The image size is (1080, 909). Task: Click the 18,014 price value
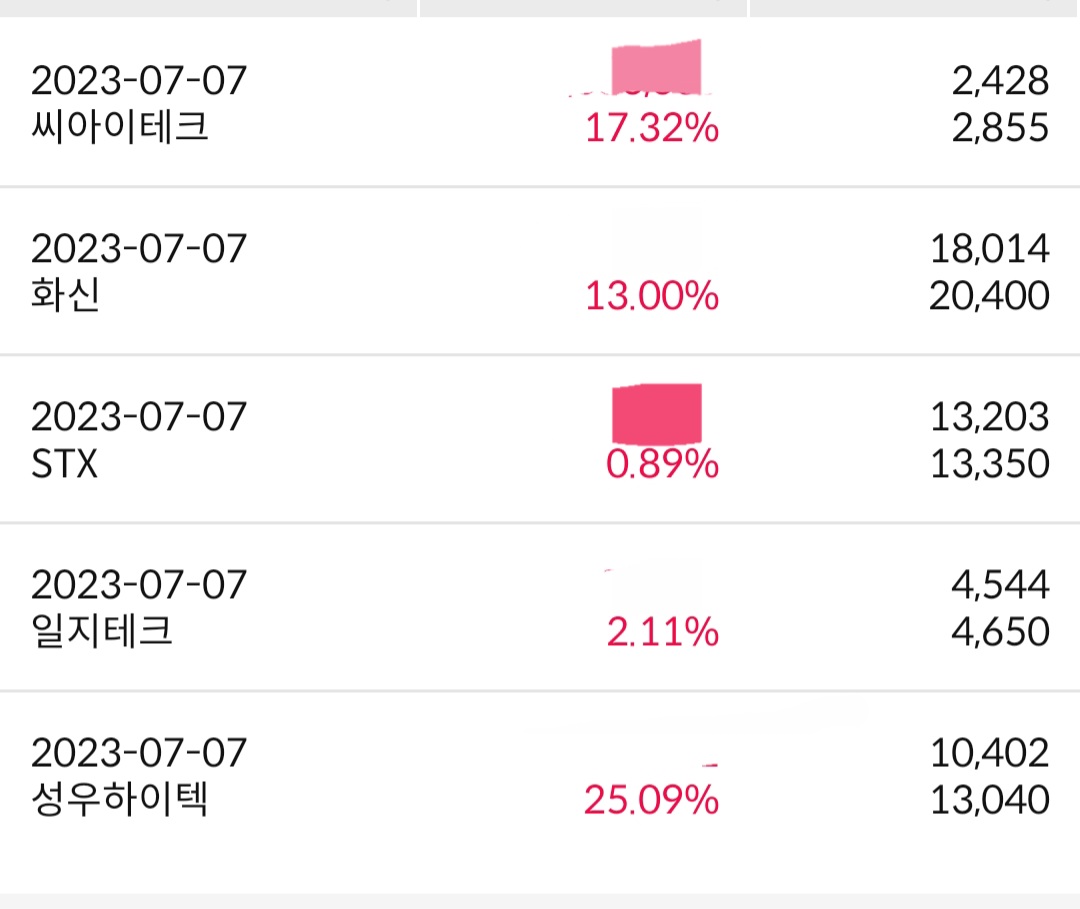[989, 248]
